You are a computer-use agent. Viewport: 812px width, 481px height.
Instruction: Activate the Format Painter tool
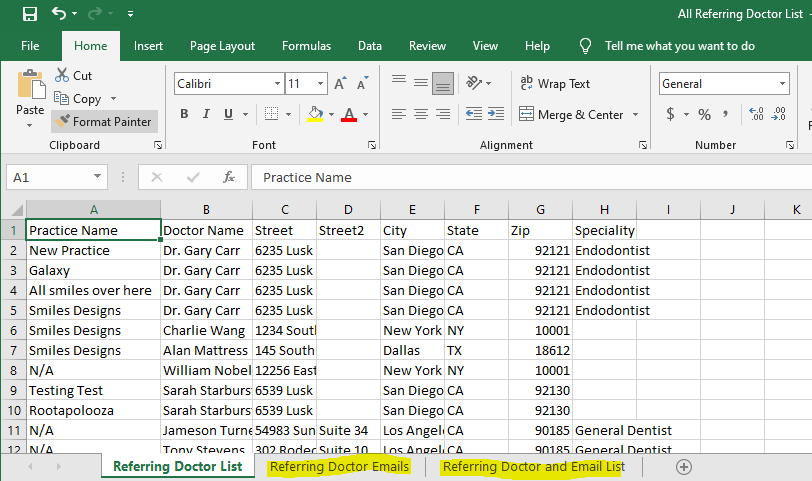[104, 121]
